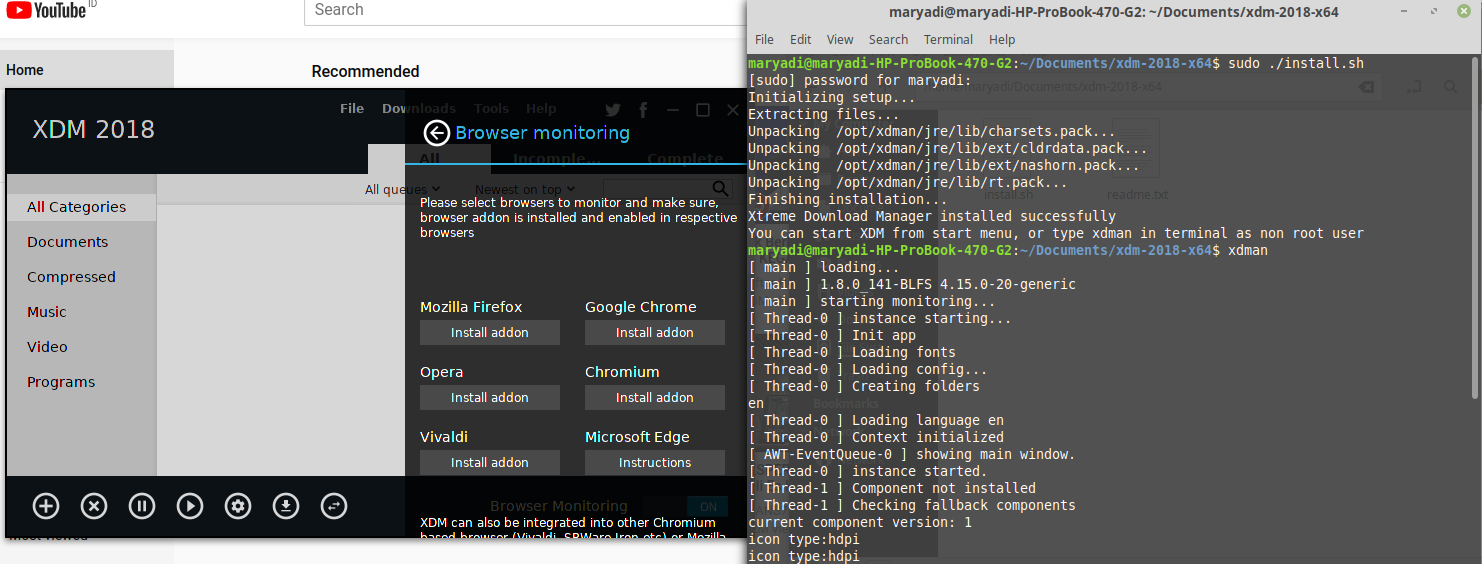Open XDM settings gear icon
The width and height of the screenshot is (1482, 564).
click(238, 506)
